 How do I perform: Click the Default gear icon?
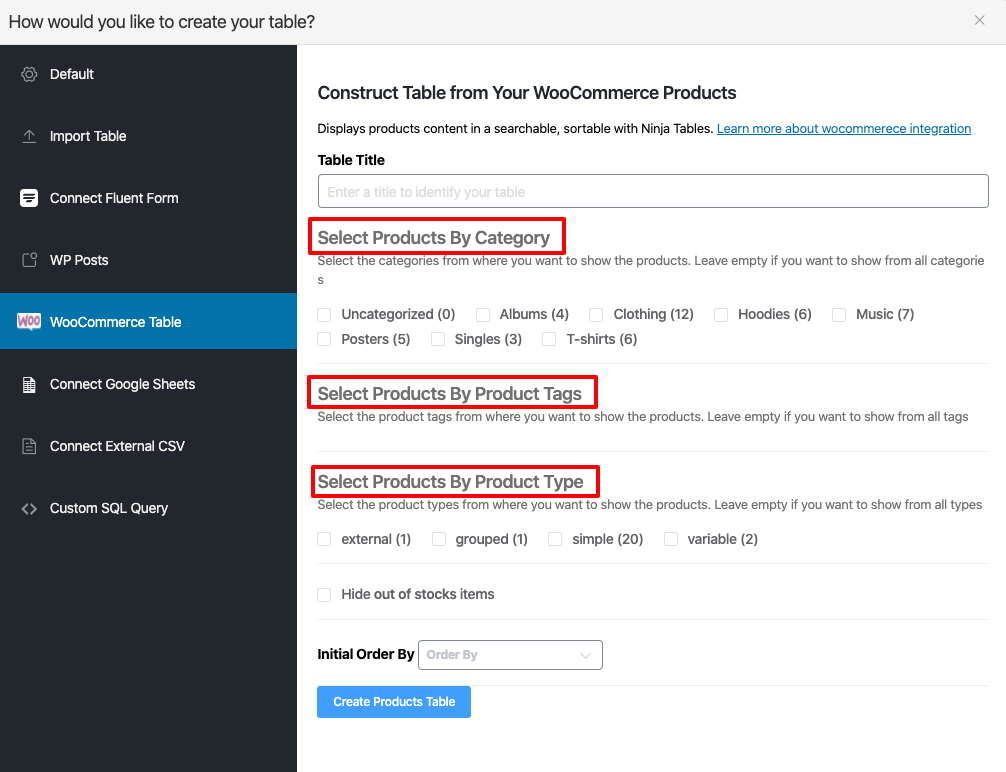(29, 74)
